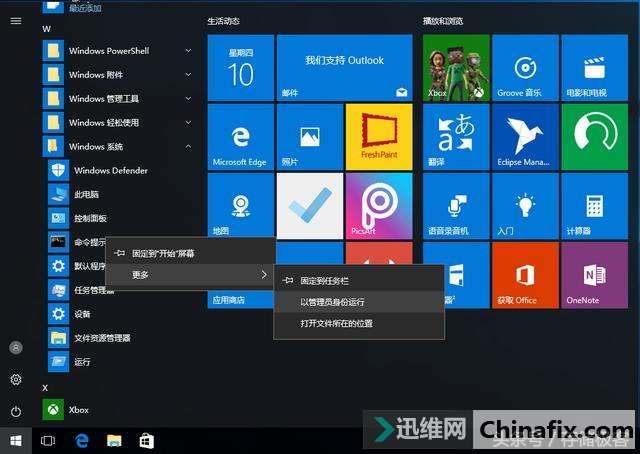Open File Explorer from taskbar
Image resolution: width=640 pixels, height=454 pixels.
(x=114, y=441)
